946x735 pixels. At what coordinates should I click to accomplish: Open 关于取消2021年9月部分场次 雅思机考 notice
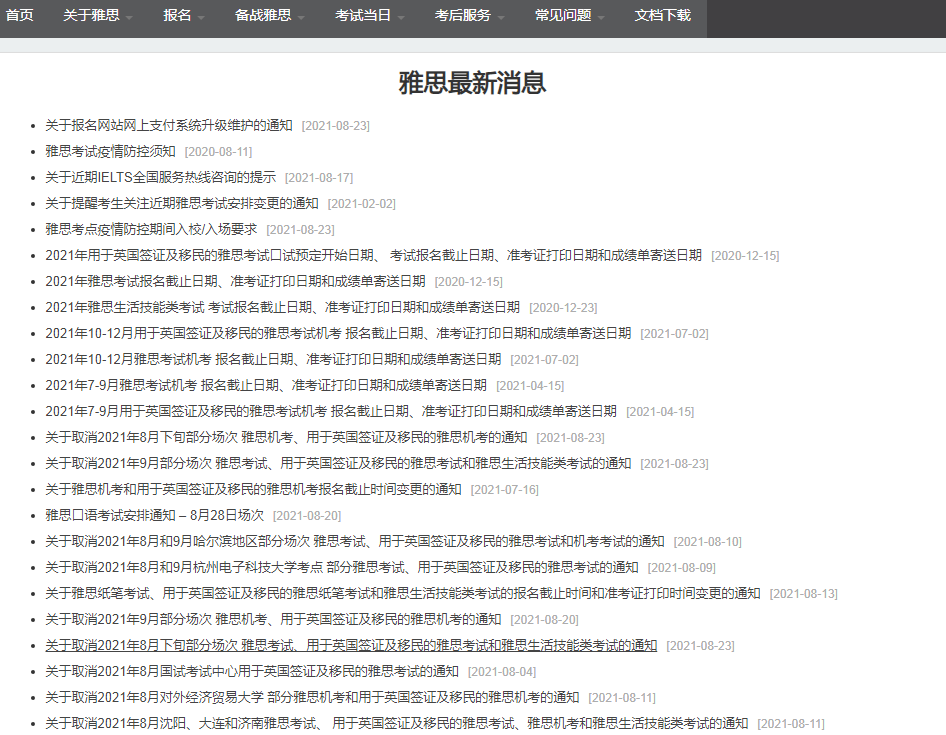273,619
